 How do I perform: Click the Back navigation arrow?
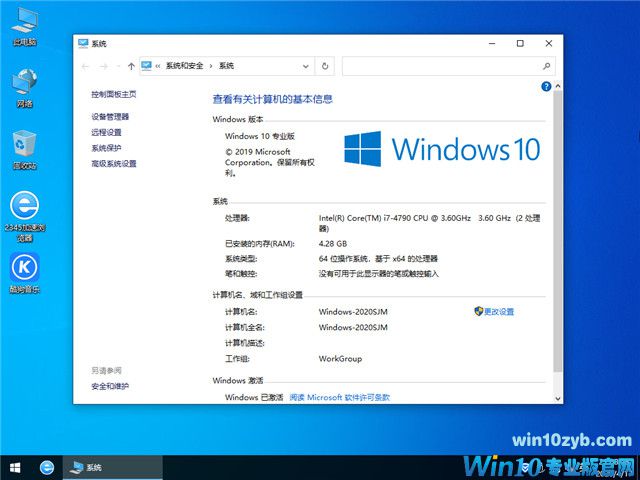click(x=85, y=66)
